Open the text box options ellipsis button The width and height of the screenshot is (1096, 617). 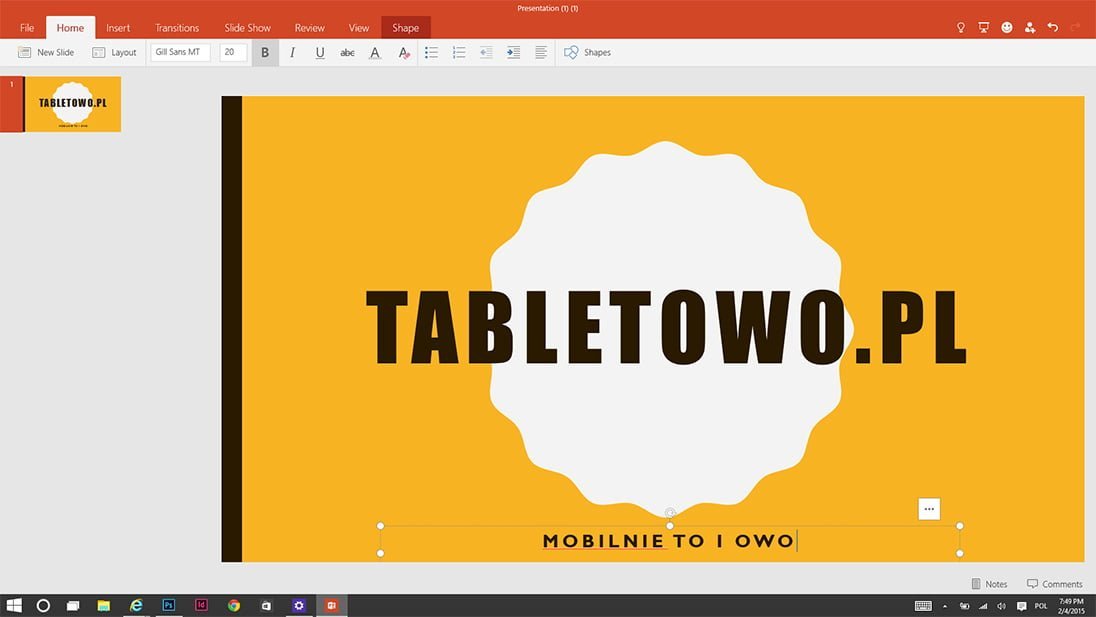point(929,509)
